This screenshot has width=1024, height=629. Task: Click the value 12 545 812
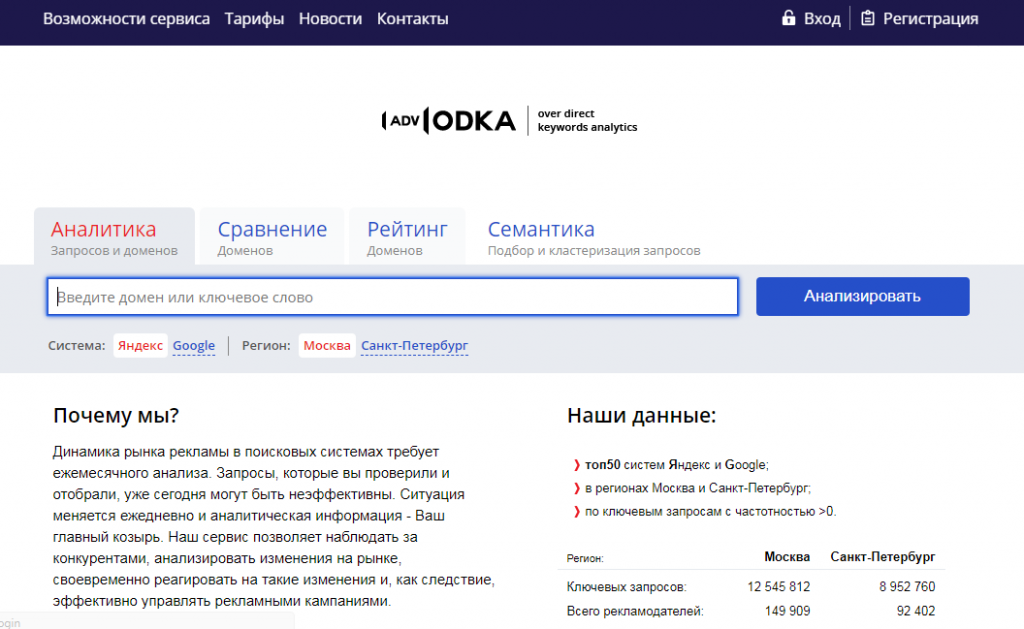[778, 587]
